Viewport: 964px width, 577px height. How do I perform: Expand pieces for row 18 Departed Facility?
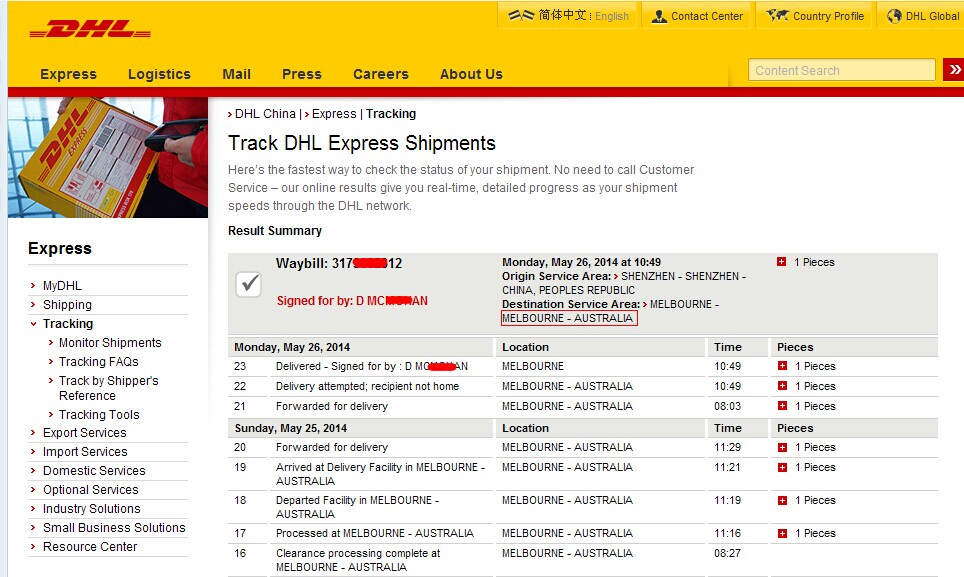(782, 500)
